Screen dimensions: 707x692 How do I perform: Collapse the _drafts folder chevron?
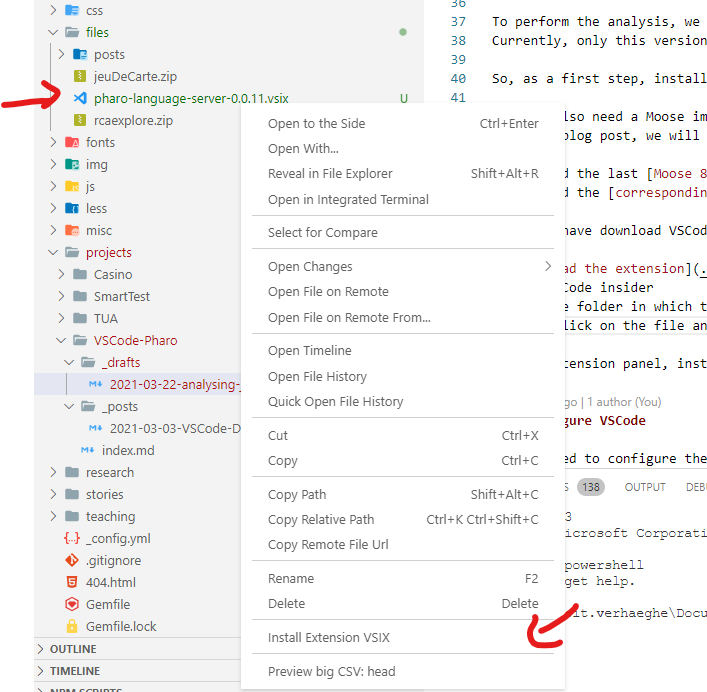pyautogui.click(x=69, y=362)
